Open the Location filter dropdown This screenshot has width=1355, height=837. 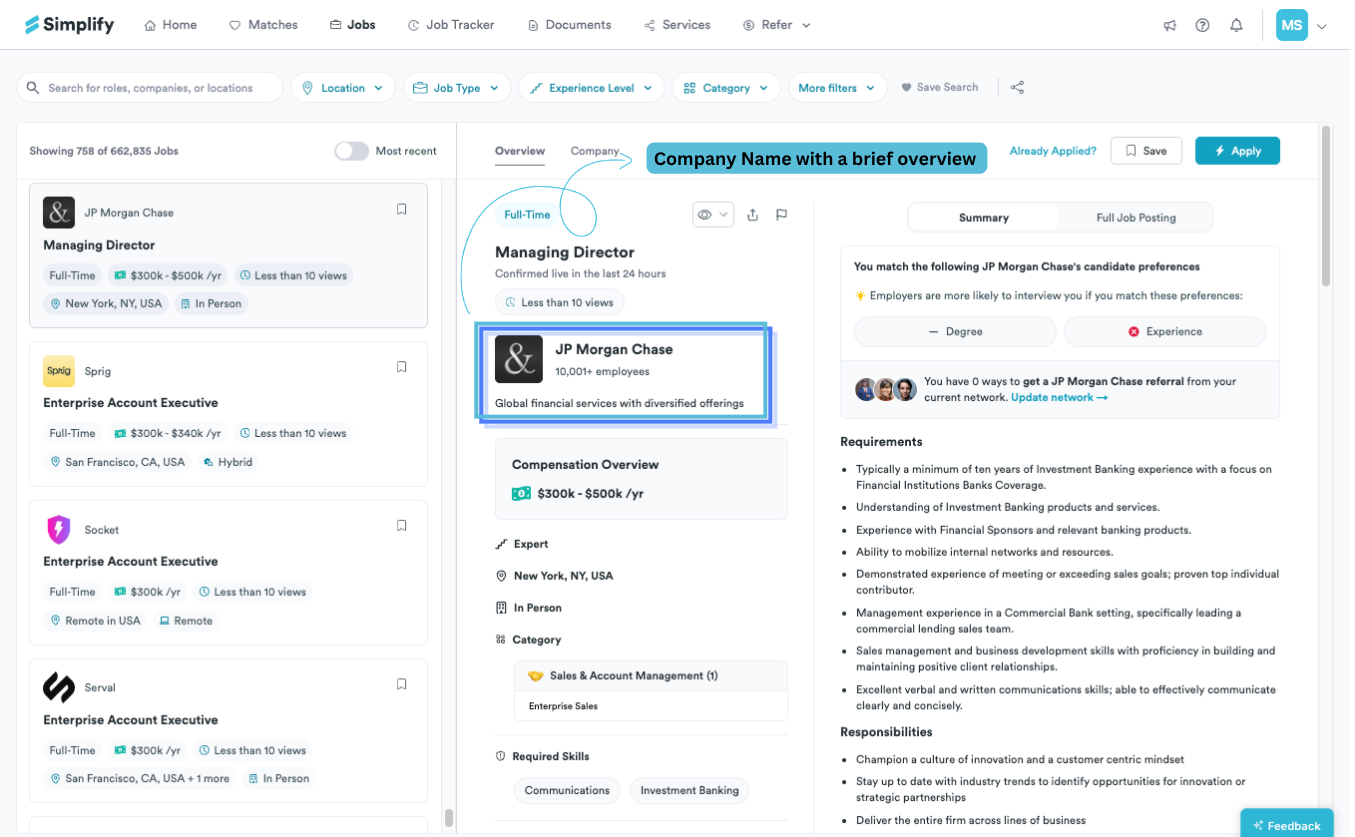[x=343, y=88]
